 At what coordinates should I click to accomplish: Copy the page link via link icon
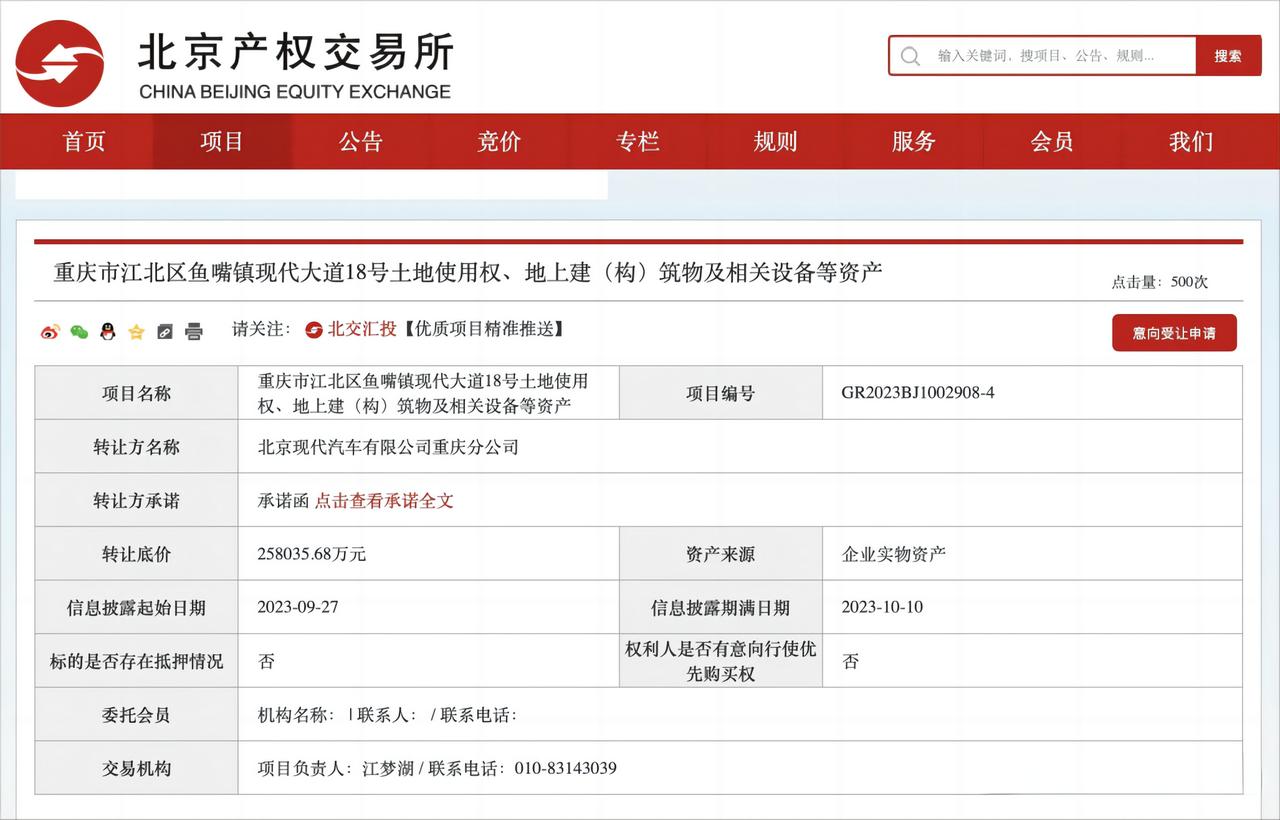[165, 332]
